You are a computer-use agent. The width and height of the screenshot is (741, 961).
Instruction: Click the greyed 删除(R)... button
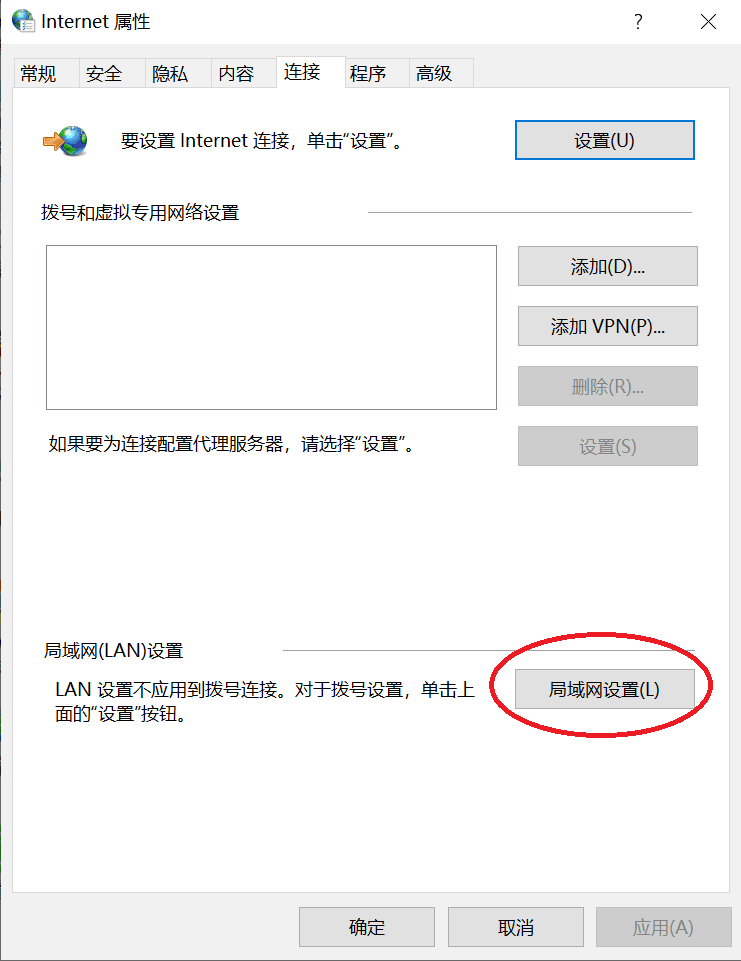point(607,386)
